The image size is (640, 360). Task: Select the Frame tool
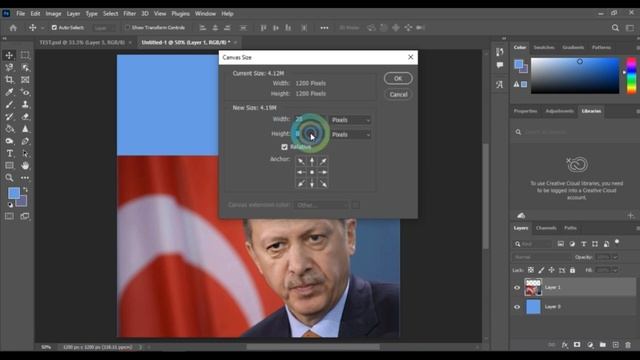(25, 80)
